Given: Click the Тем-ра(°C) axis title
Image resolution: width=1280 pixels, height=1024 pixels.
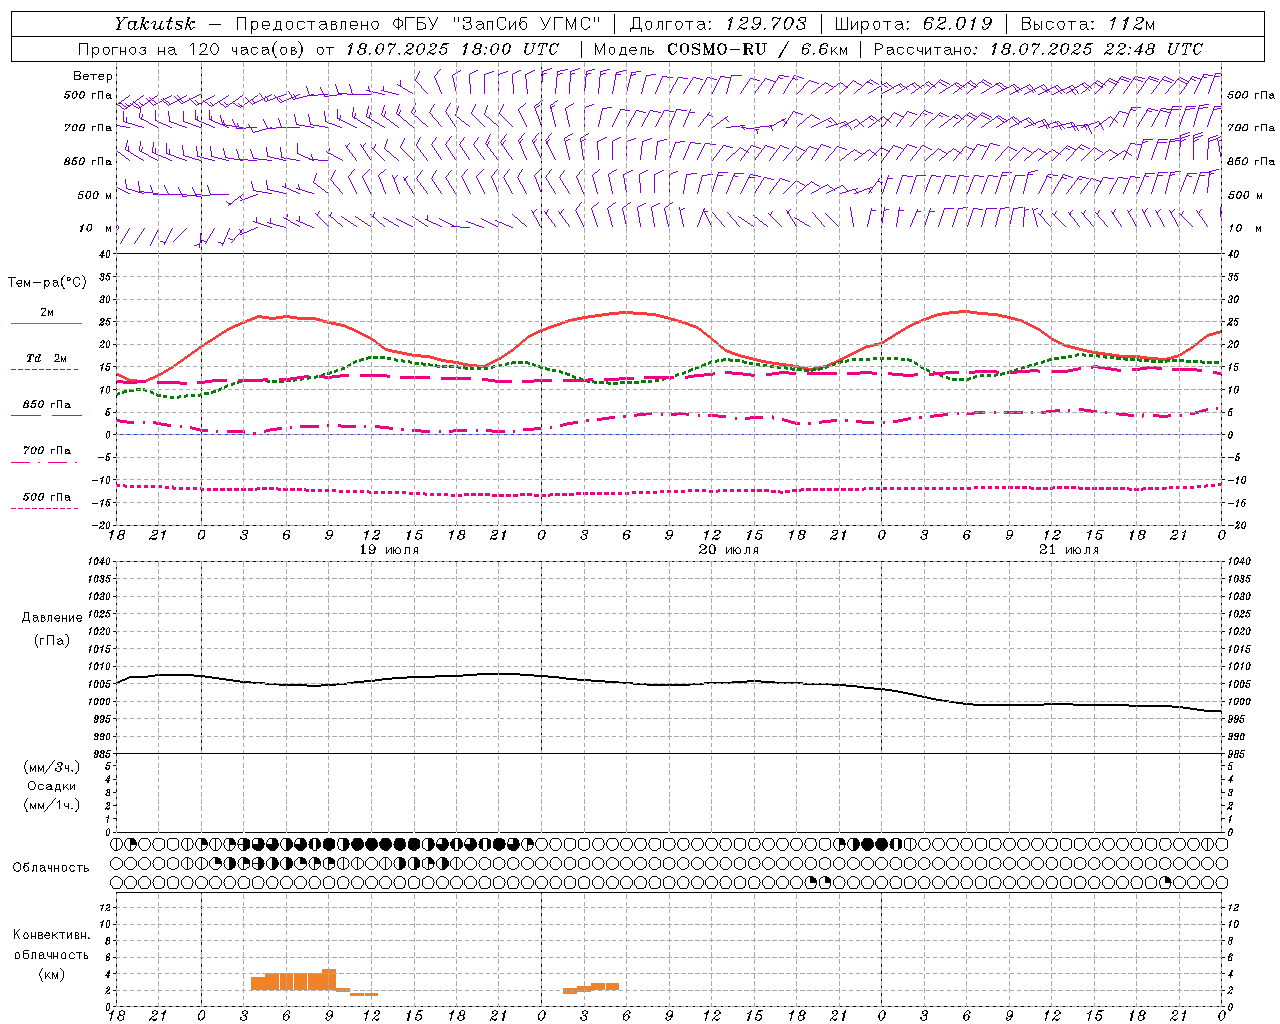Looking at the screenshot, I should coord(47,283).
